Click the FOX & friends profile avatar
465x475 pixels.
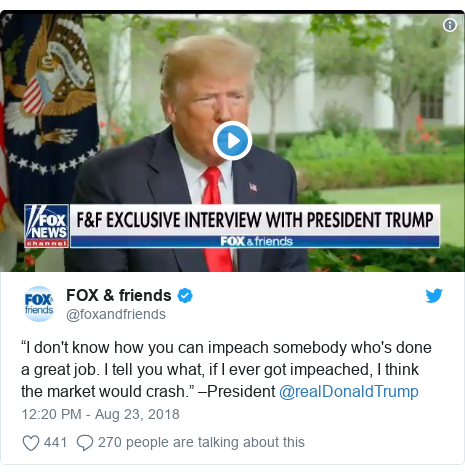[x=39, y=304]
